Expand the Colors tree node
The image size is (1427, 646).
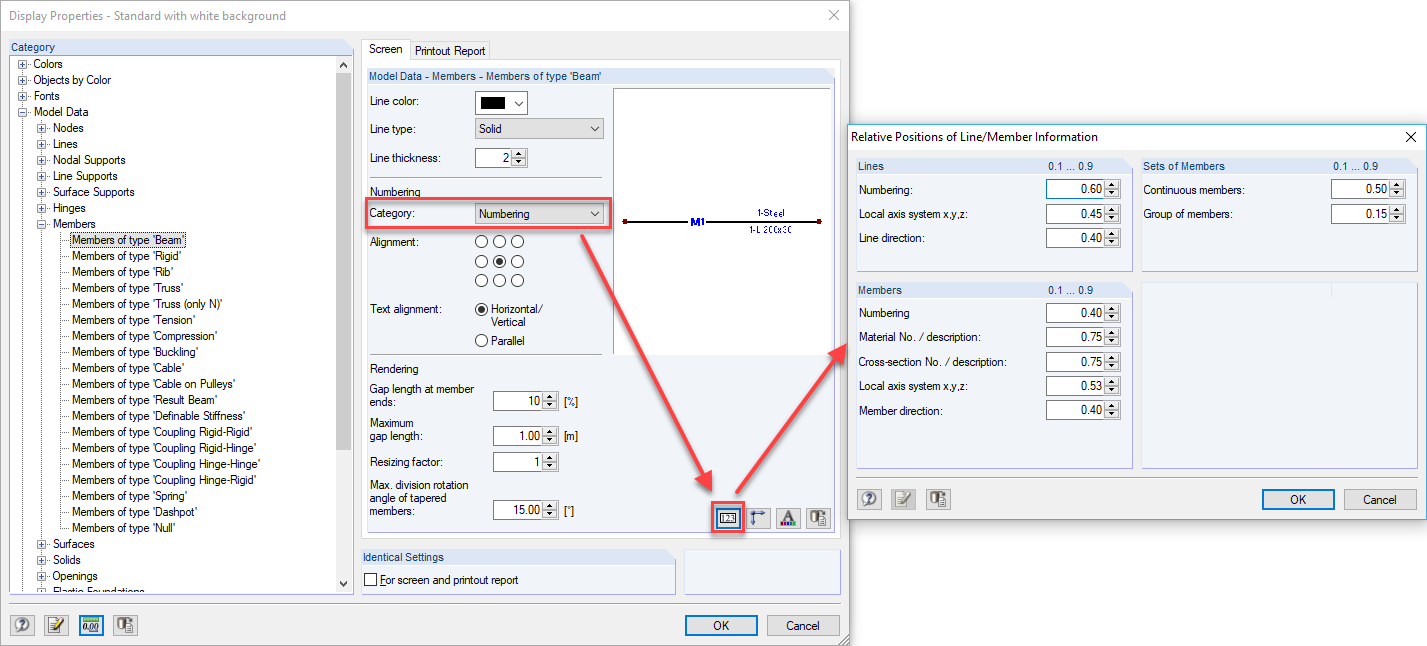23,64
